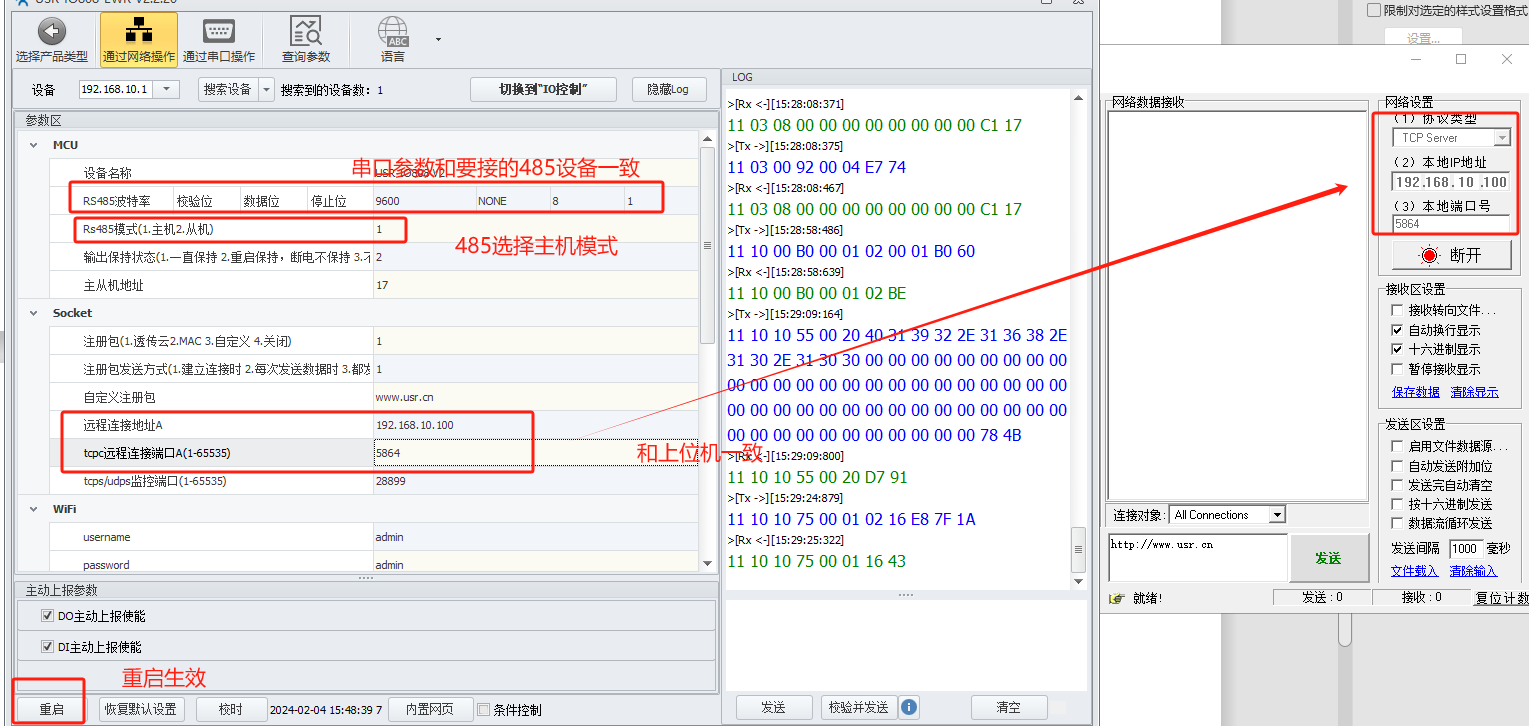The image size is (1529, 726).
Task: Click the green 发送 button in network tool
Action: 1328,558
